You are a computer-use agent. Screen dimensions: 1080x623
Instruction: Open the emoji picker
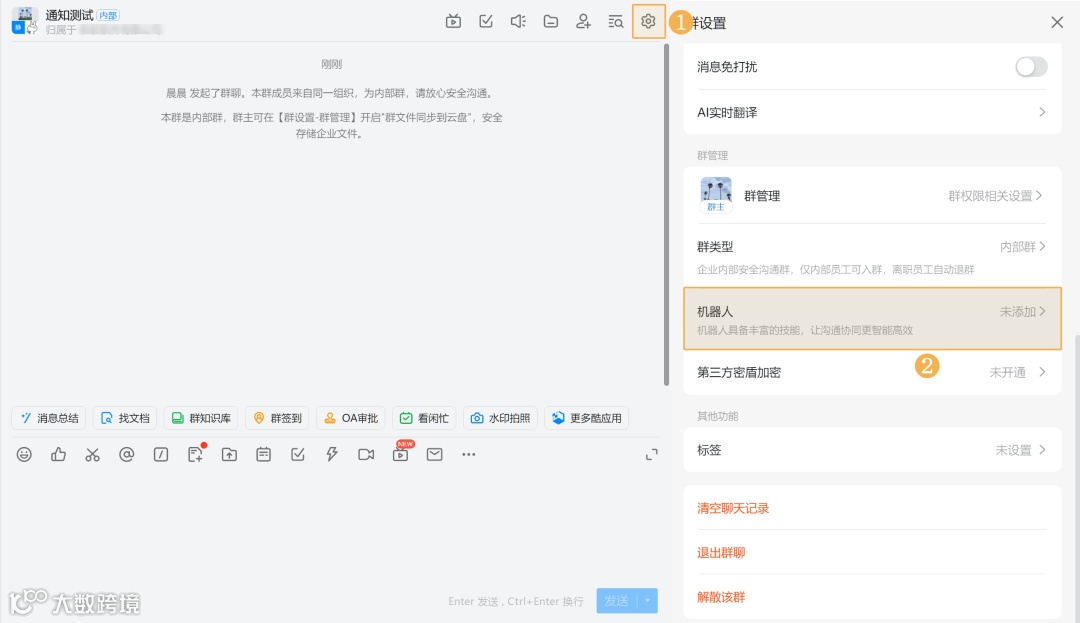point(24,454)
